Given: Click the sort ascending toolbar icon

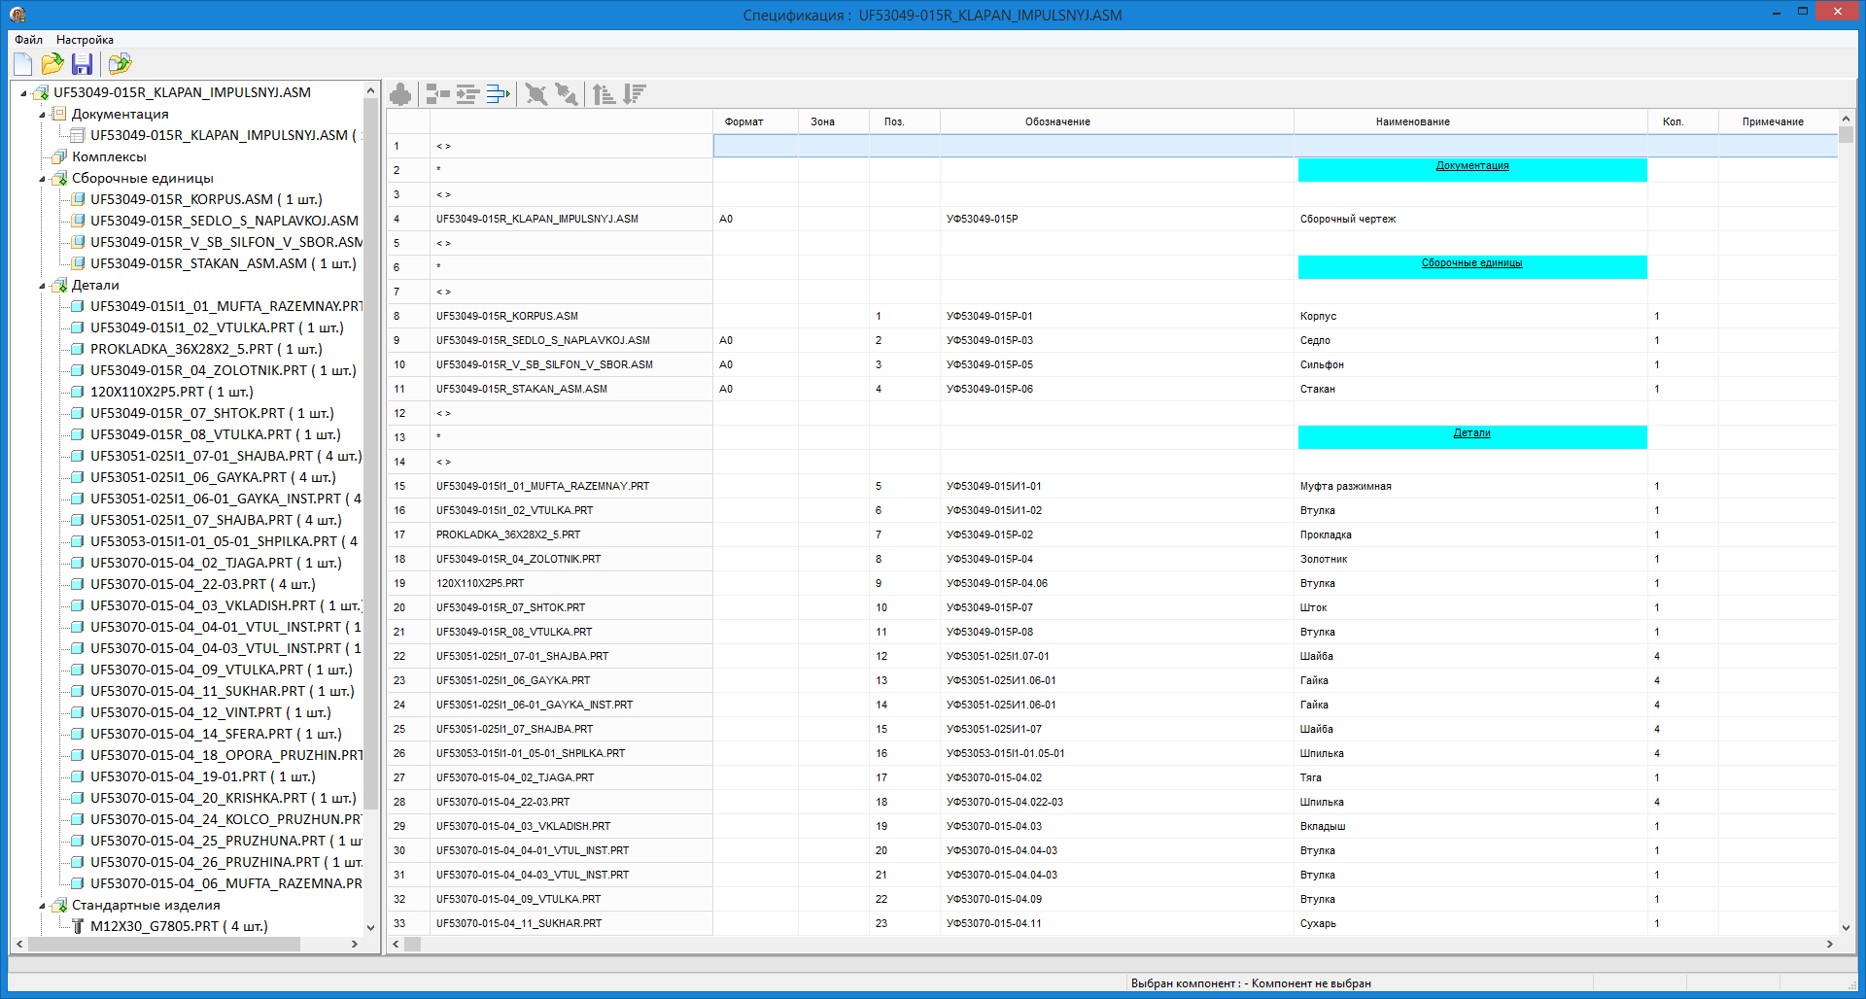Looking at the screenshot, I should [604, 94].
